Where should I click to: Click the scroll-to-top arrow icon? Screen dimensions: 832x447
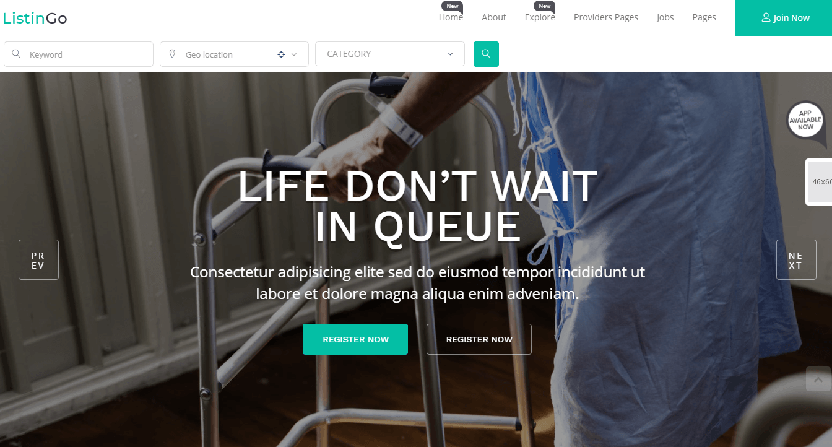coord(818,379)
